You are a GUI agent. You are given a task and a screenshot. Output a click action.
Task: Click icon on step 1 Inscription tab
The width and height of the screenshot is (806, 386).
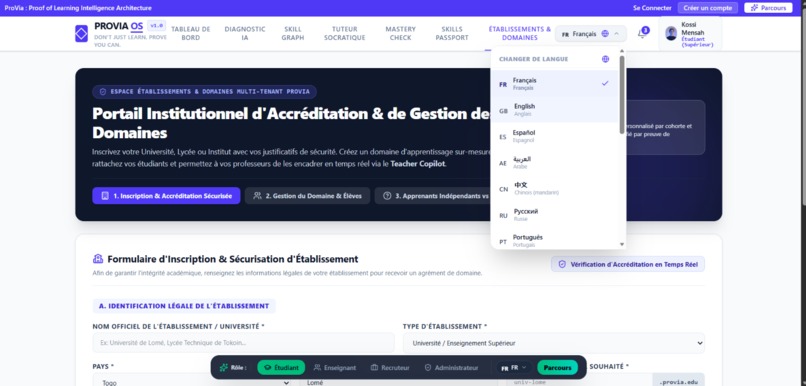click(105, 196)
